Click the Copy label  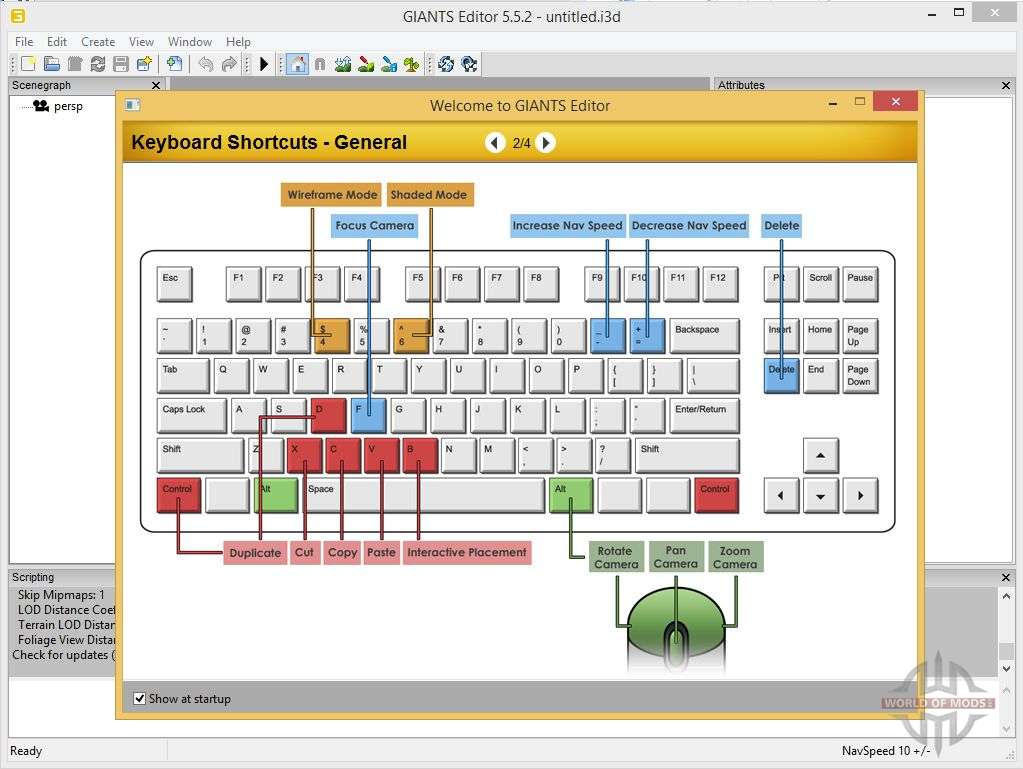pyautogui.click(x=343, y=552)
